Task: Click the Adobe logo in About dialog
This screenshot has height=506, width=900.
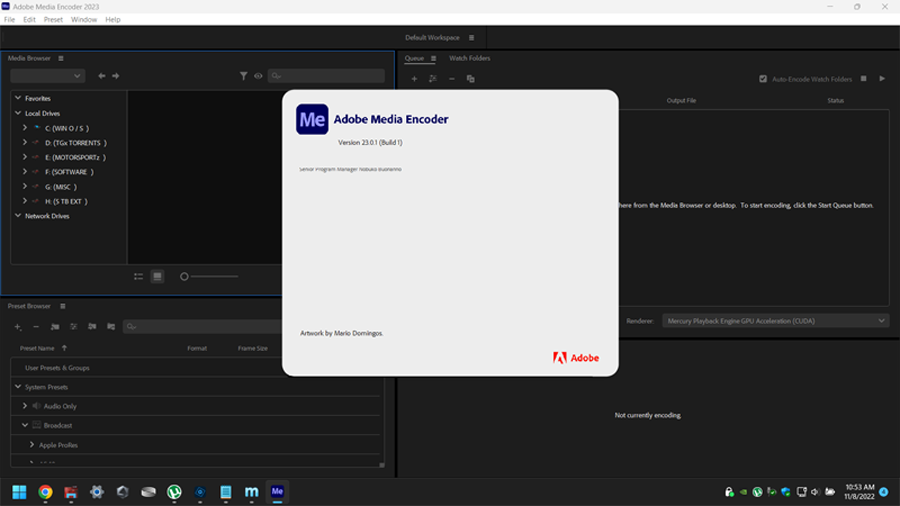Action: (x=576, y=358)
